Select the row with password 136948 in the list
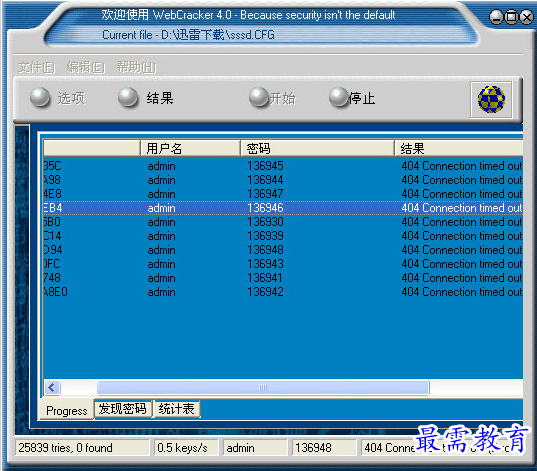The height and width of the screenshot is (471, 537). (283, 250)
